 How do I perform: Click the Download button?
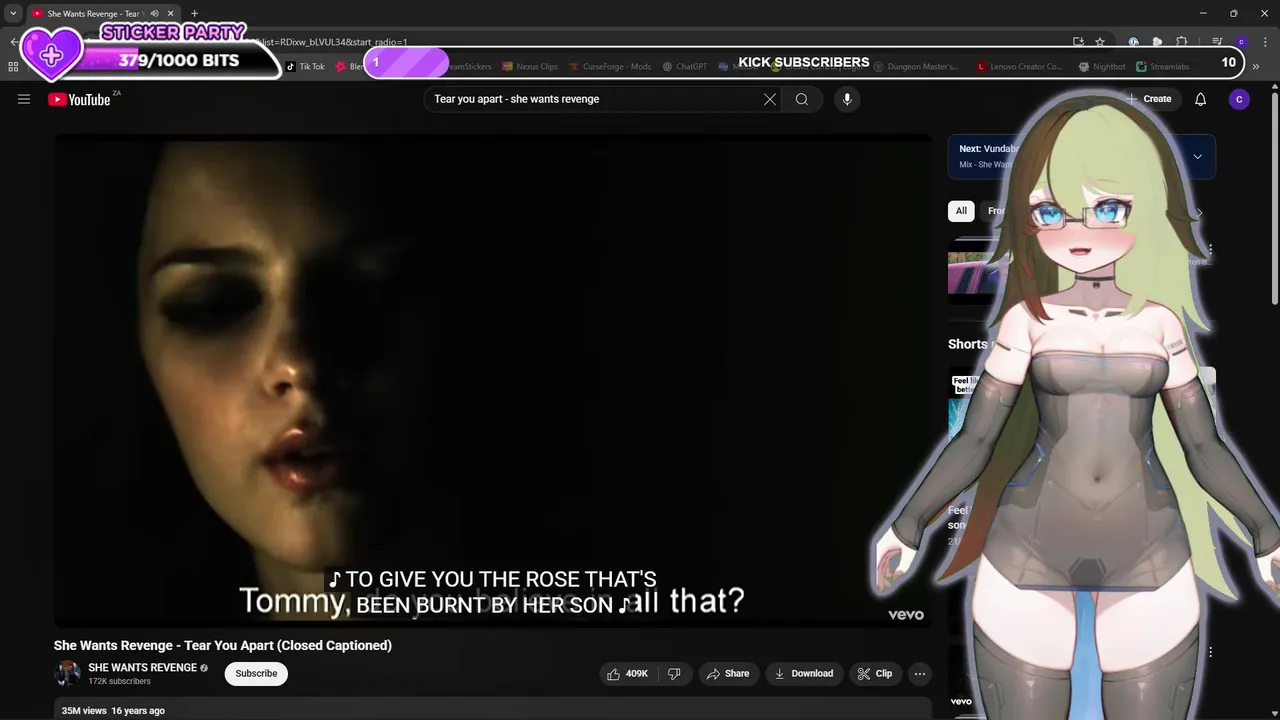click(804, 674)
